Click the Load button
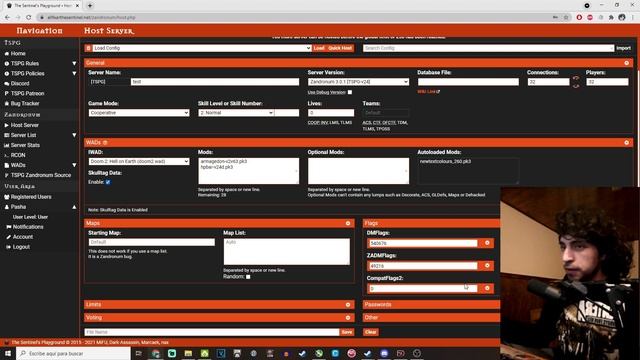640x360 pixels. 319,48
